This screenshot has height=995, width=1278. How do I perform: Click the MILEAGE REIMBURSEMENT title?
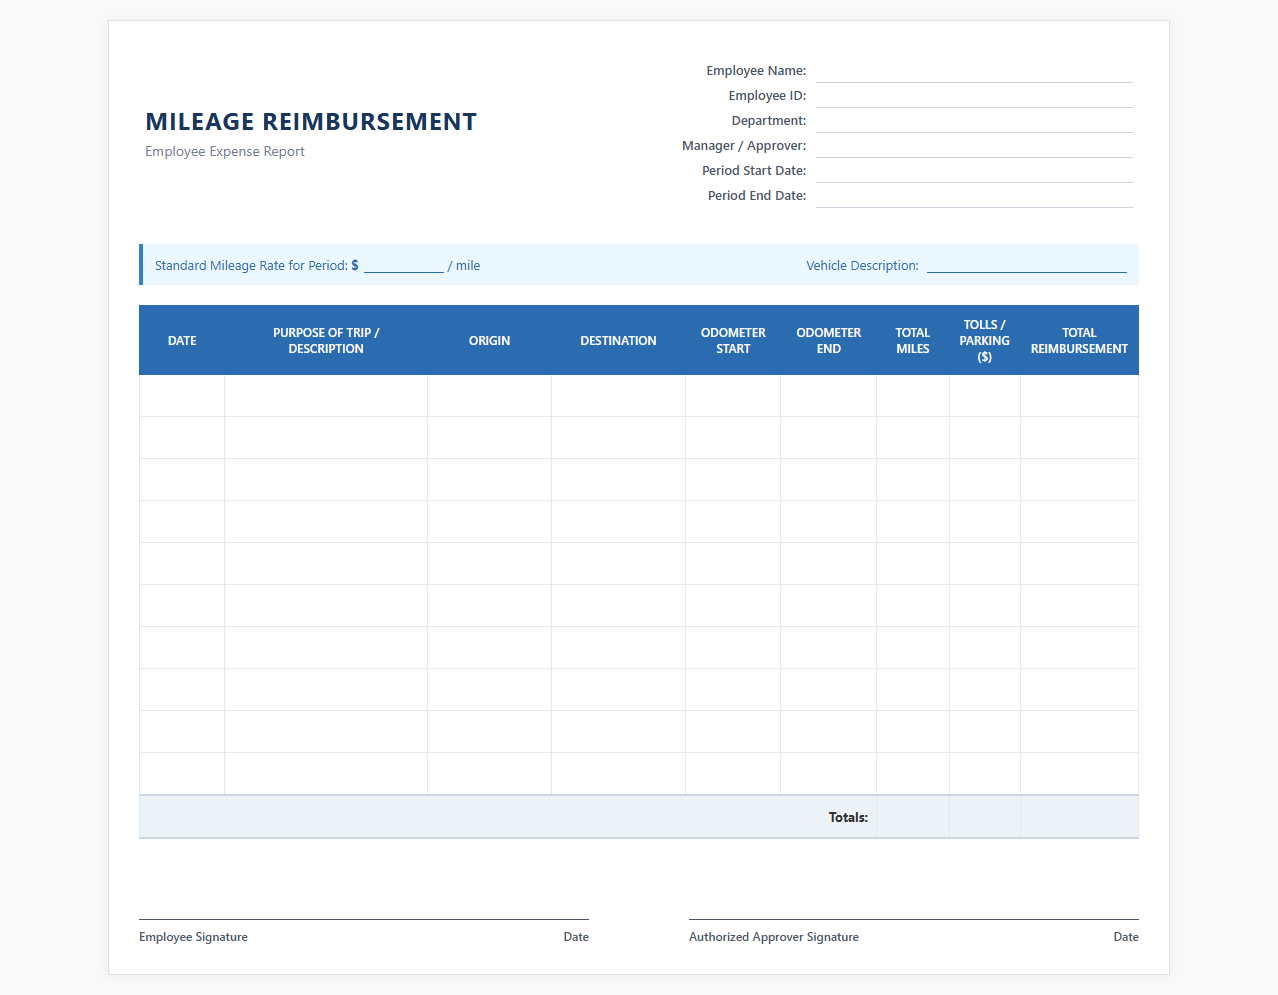(311, 122)
